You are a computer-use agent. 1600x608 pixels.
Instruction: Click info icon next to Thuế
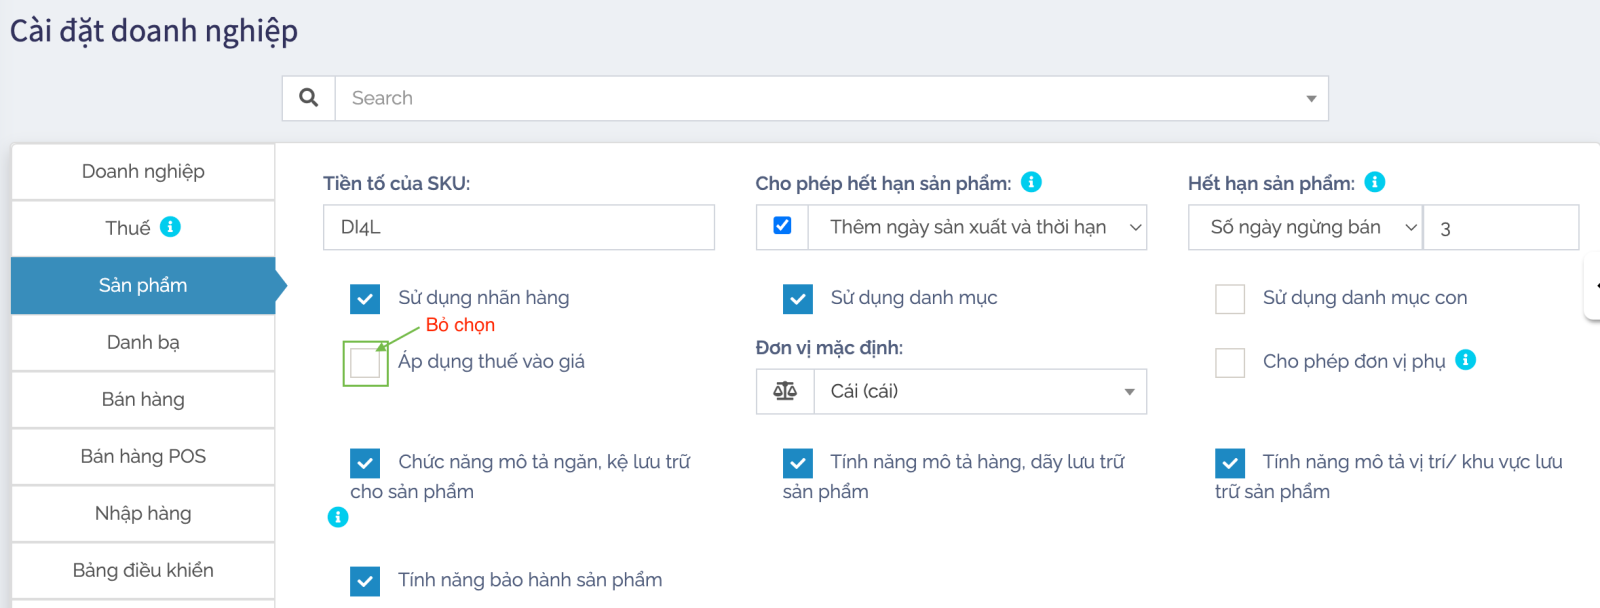point(171,227)
